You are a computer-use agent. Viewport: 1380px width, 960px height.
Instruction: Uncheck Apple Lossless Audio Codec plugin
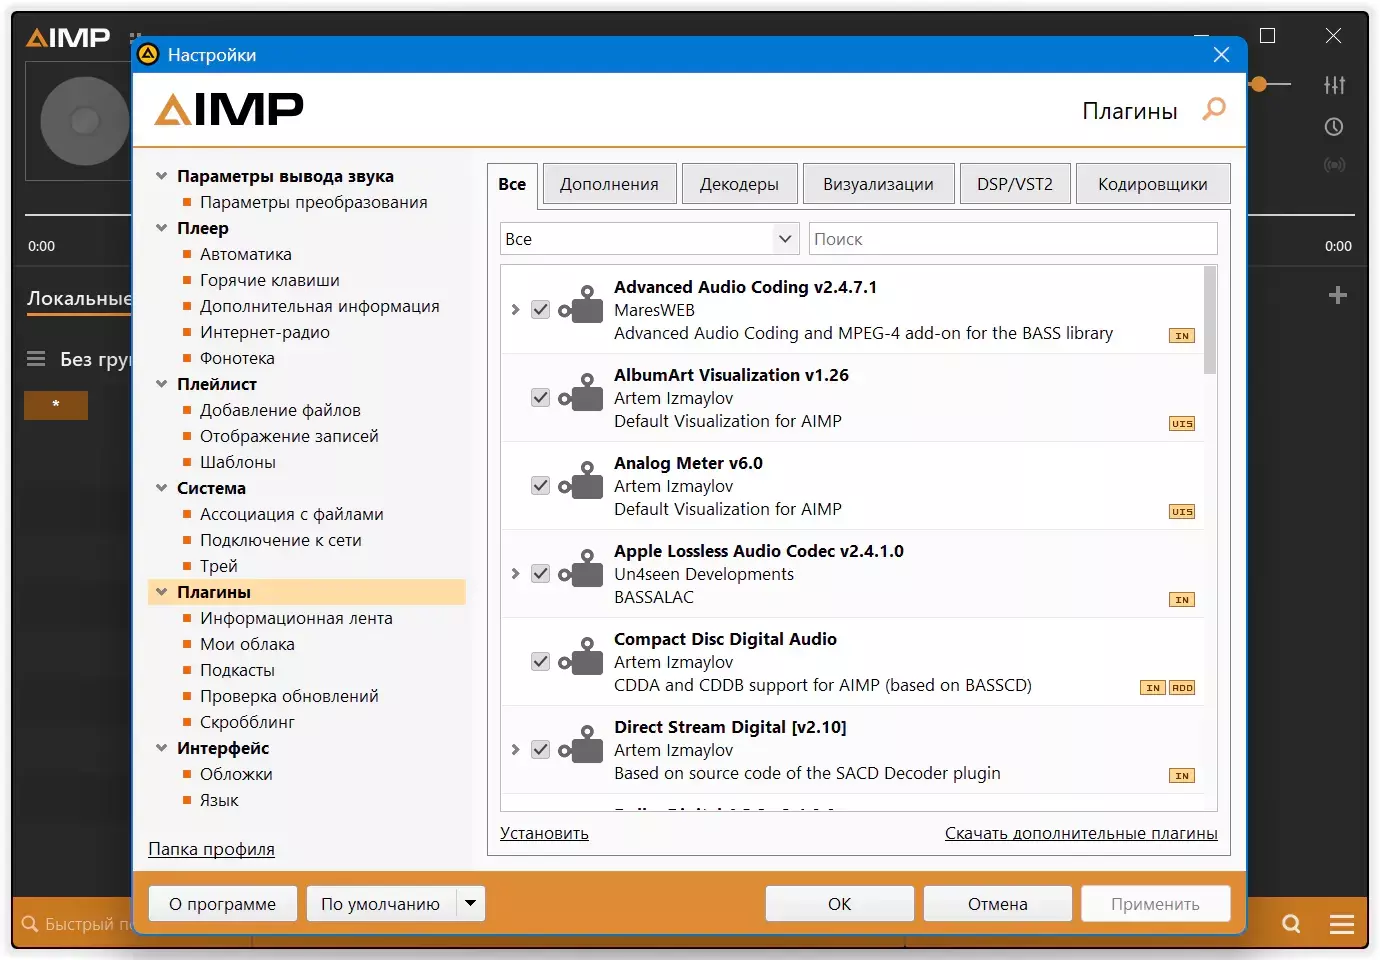(x=540, y=574)
